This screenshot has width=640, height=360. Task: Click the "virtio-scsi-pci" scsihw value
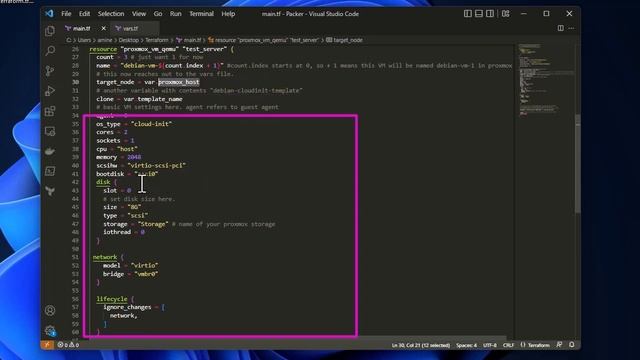157,165
